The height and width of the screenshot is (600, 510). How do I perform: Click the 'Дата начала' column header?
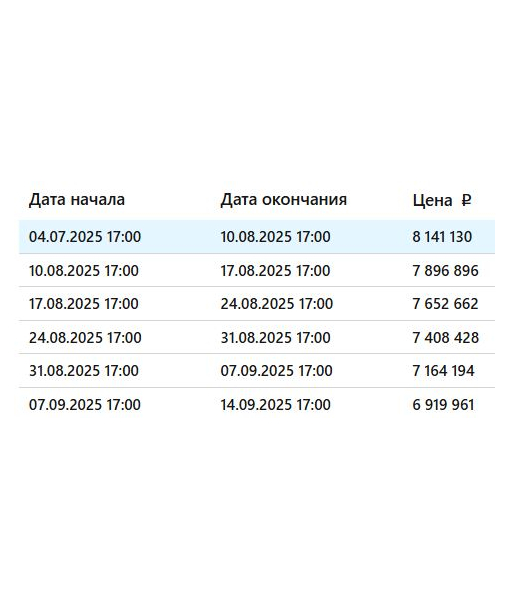(77, 200)
